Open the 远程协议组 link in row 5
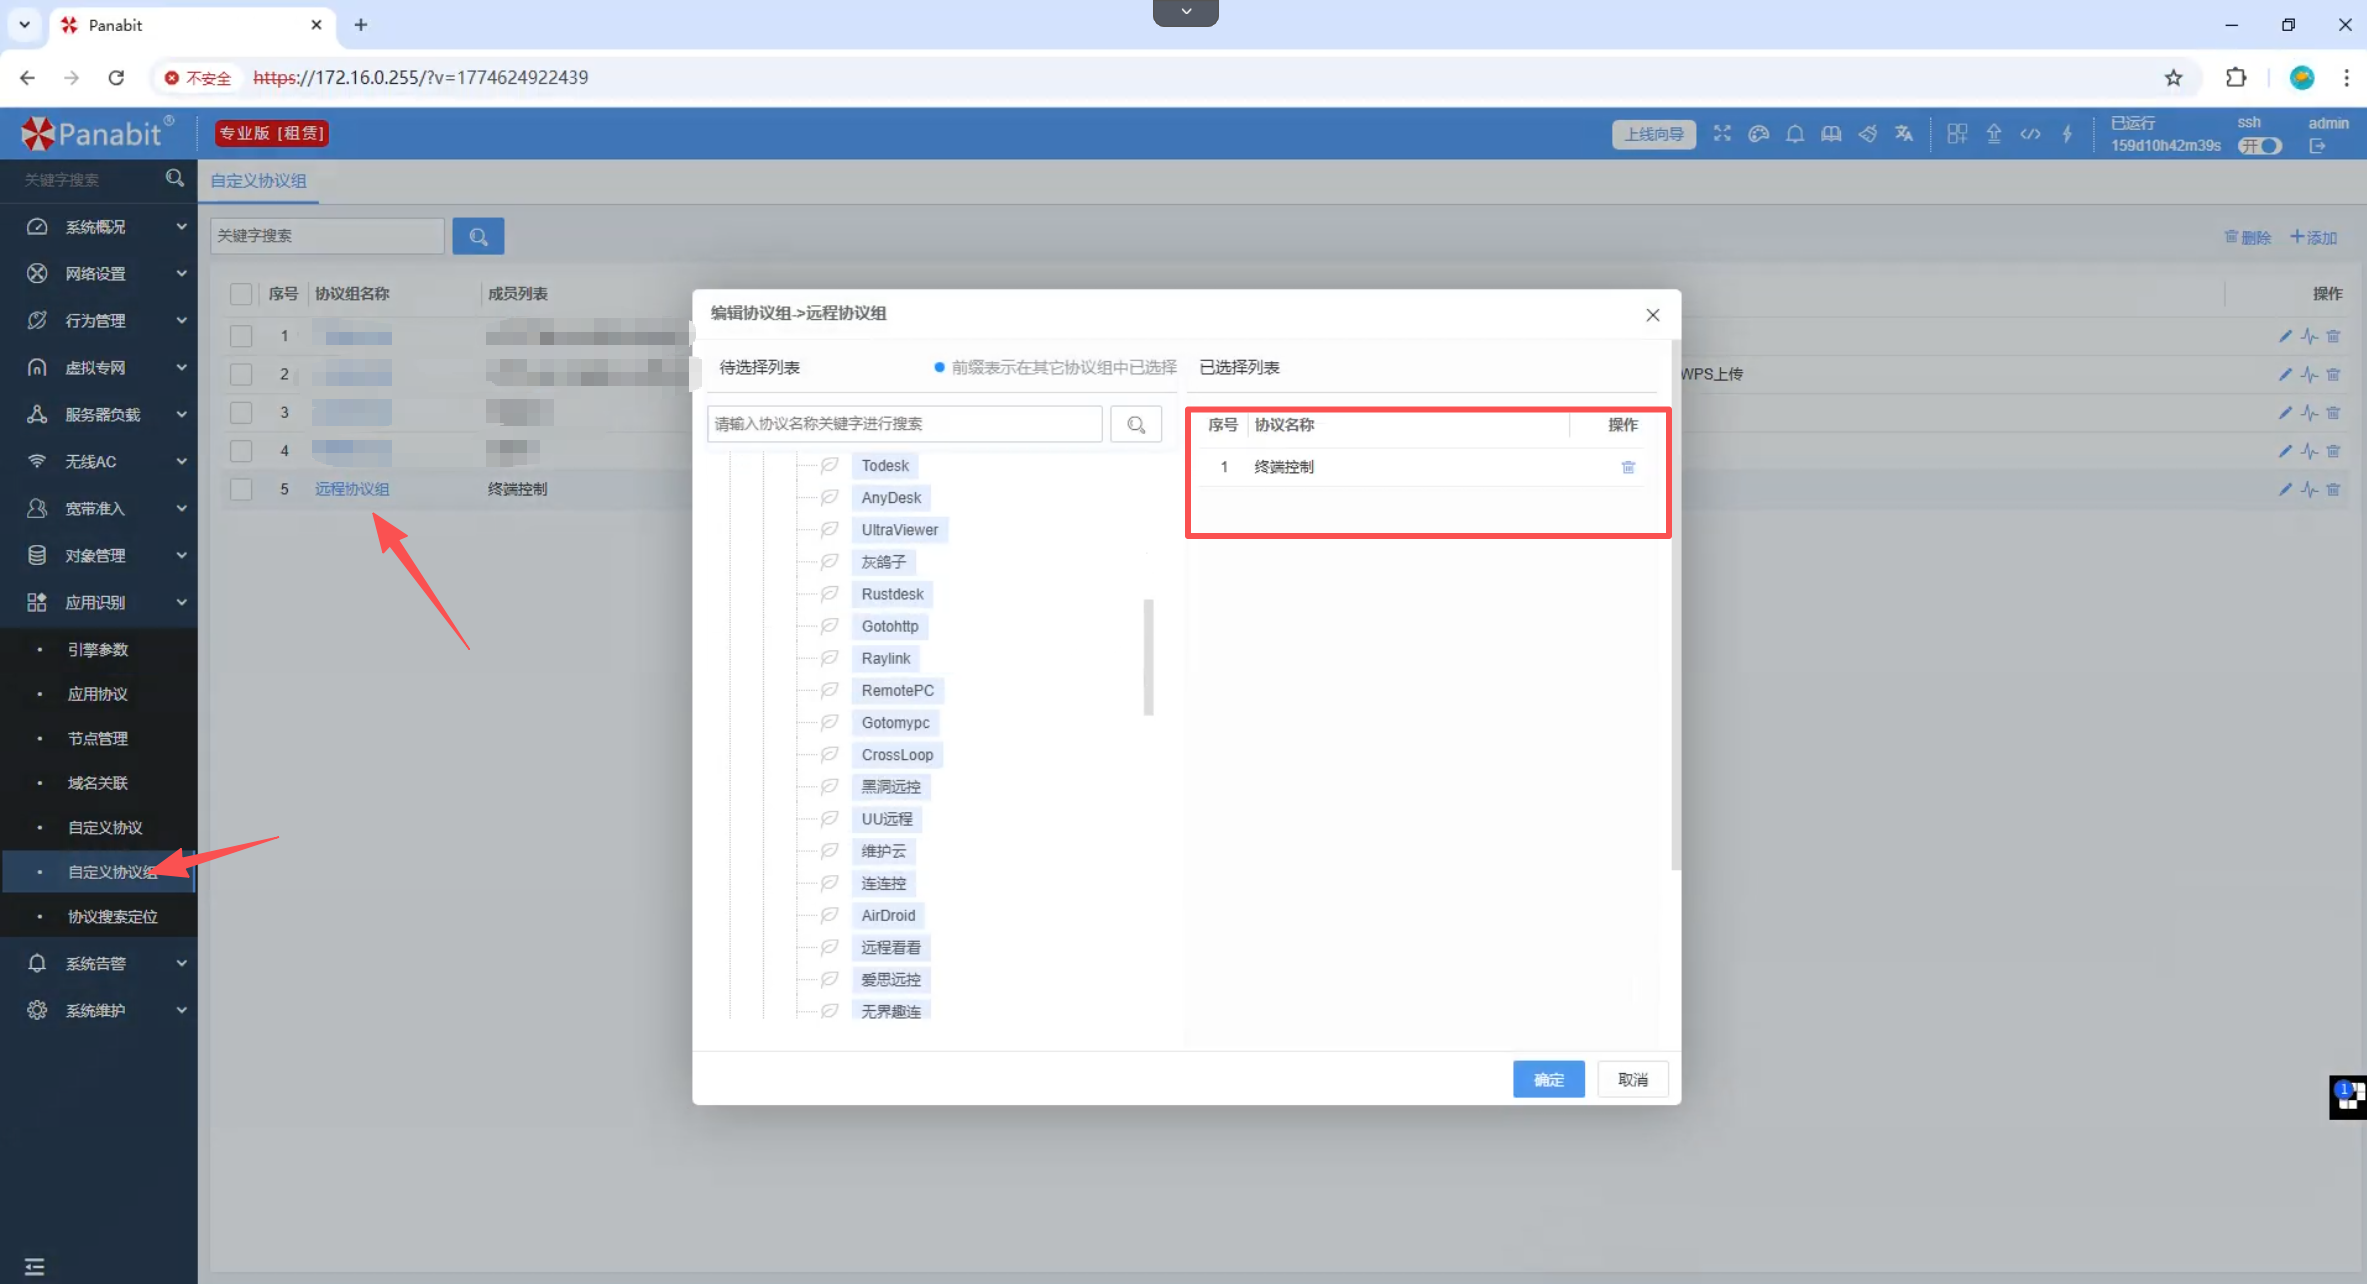The image size is (2367, 1284). [x=352, y=489]
